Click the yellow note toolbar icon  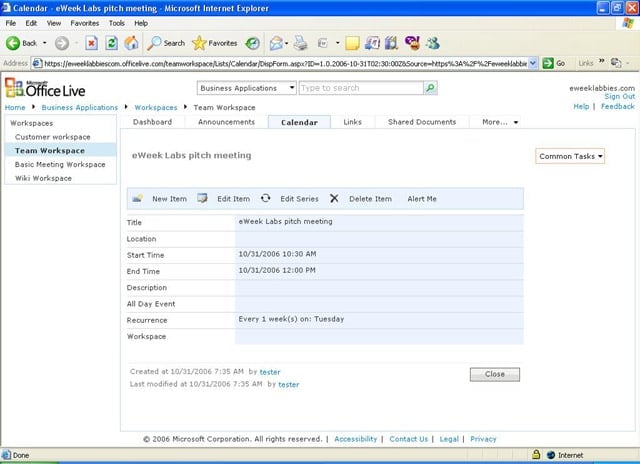(352, 43)
